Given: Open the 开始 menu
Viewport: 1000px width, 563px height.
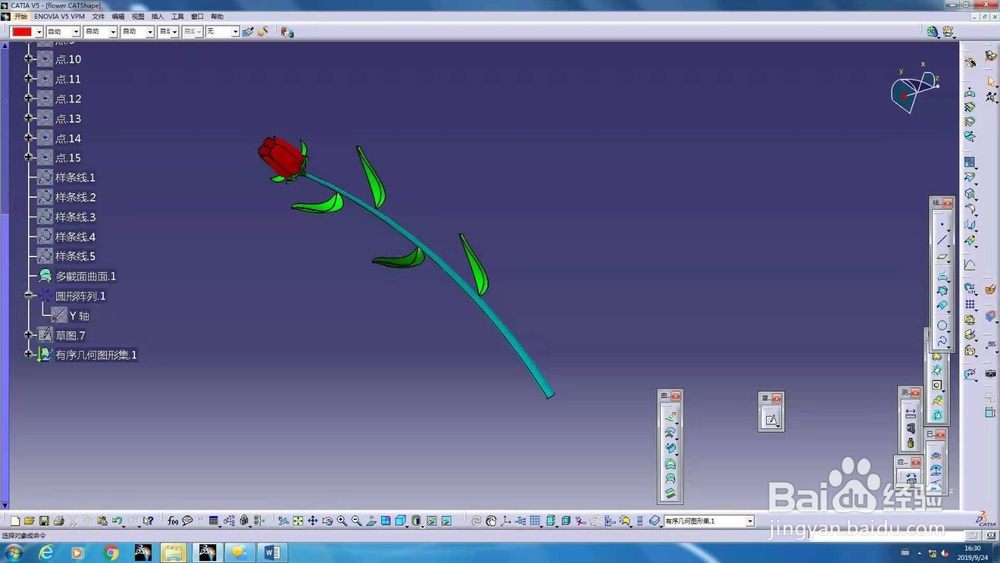Looking at the screenshot, I should pos(20,17).
